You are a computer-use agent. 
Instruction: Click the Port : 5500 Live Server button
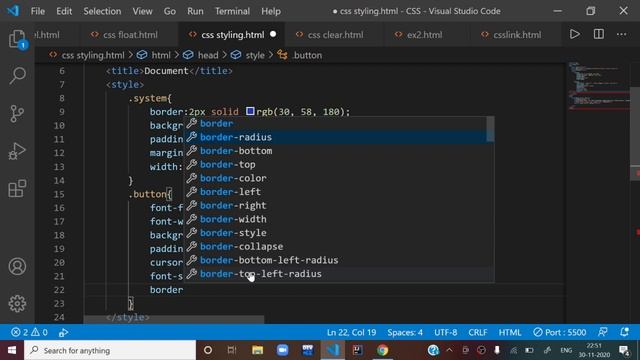560,332
